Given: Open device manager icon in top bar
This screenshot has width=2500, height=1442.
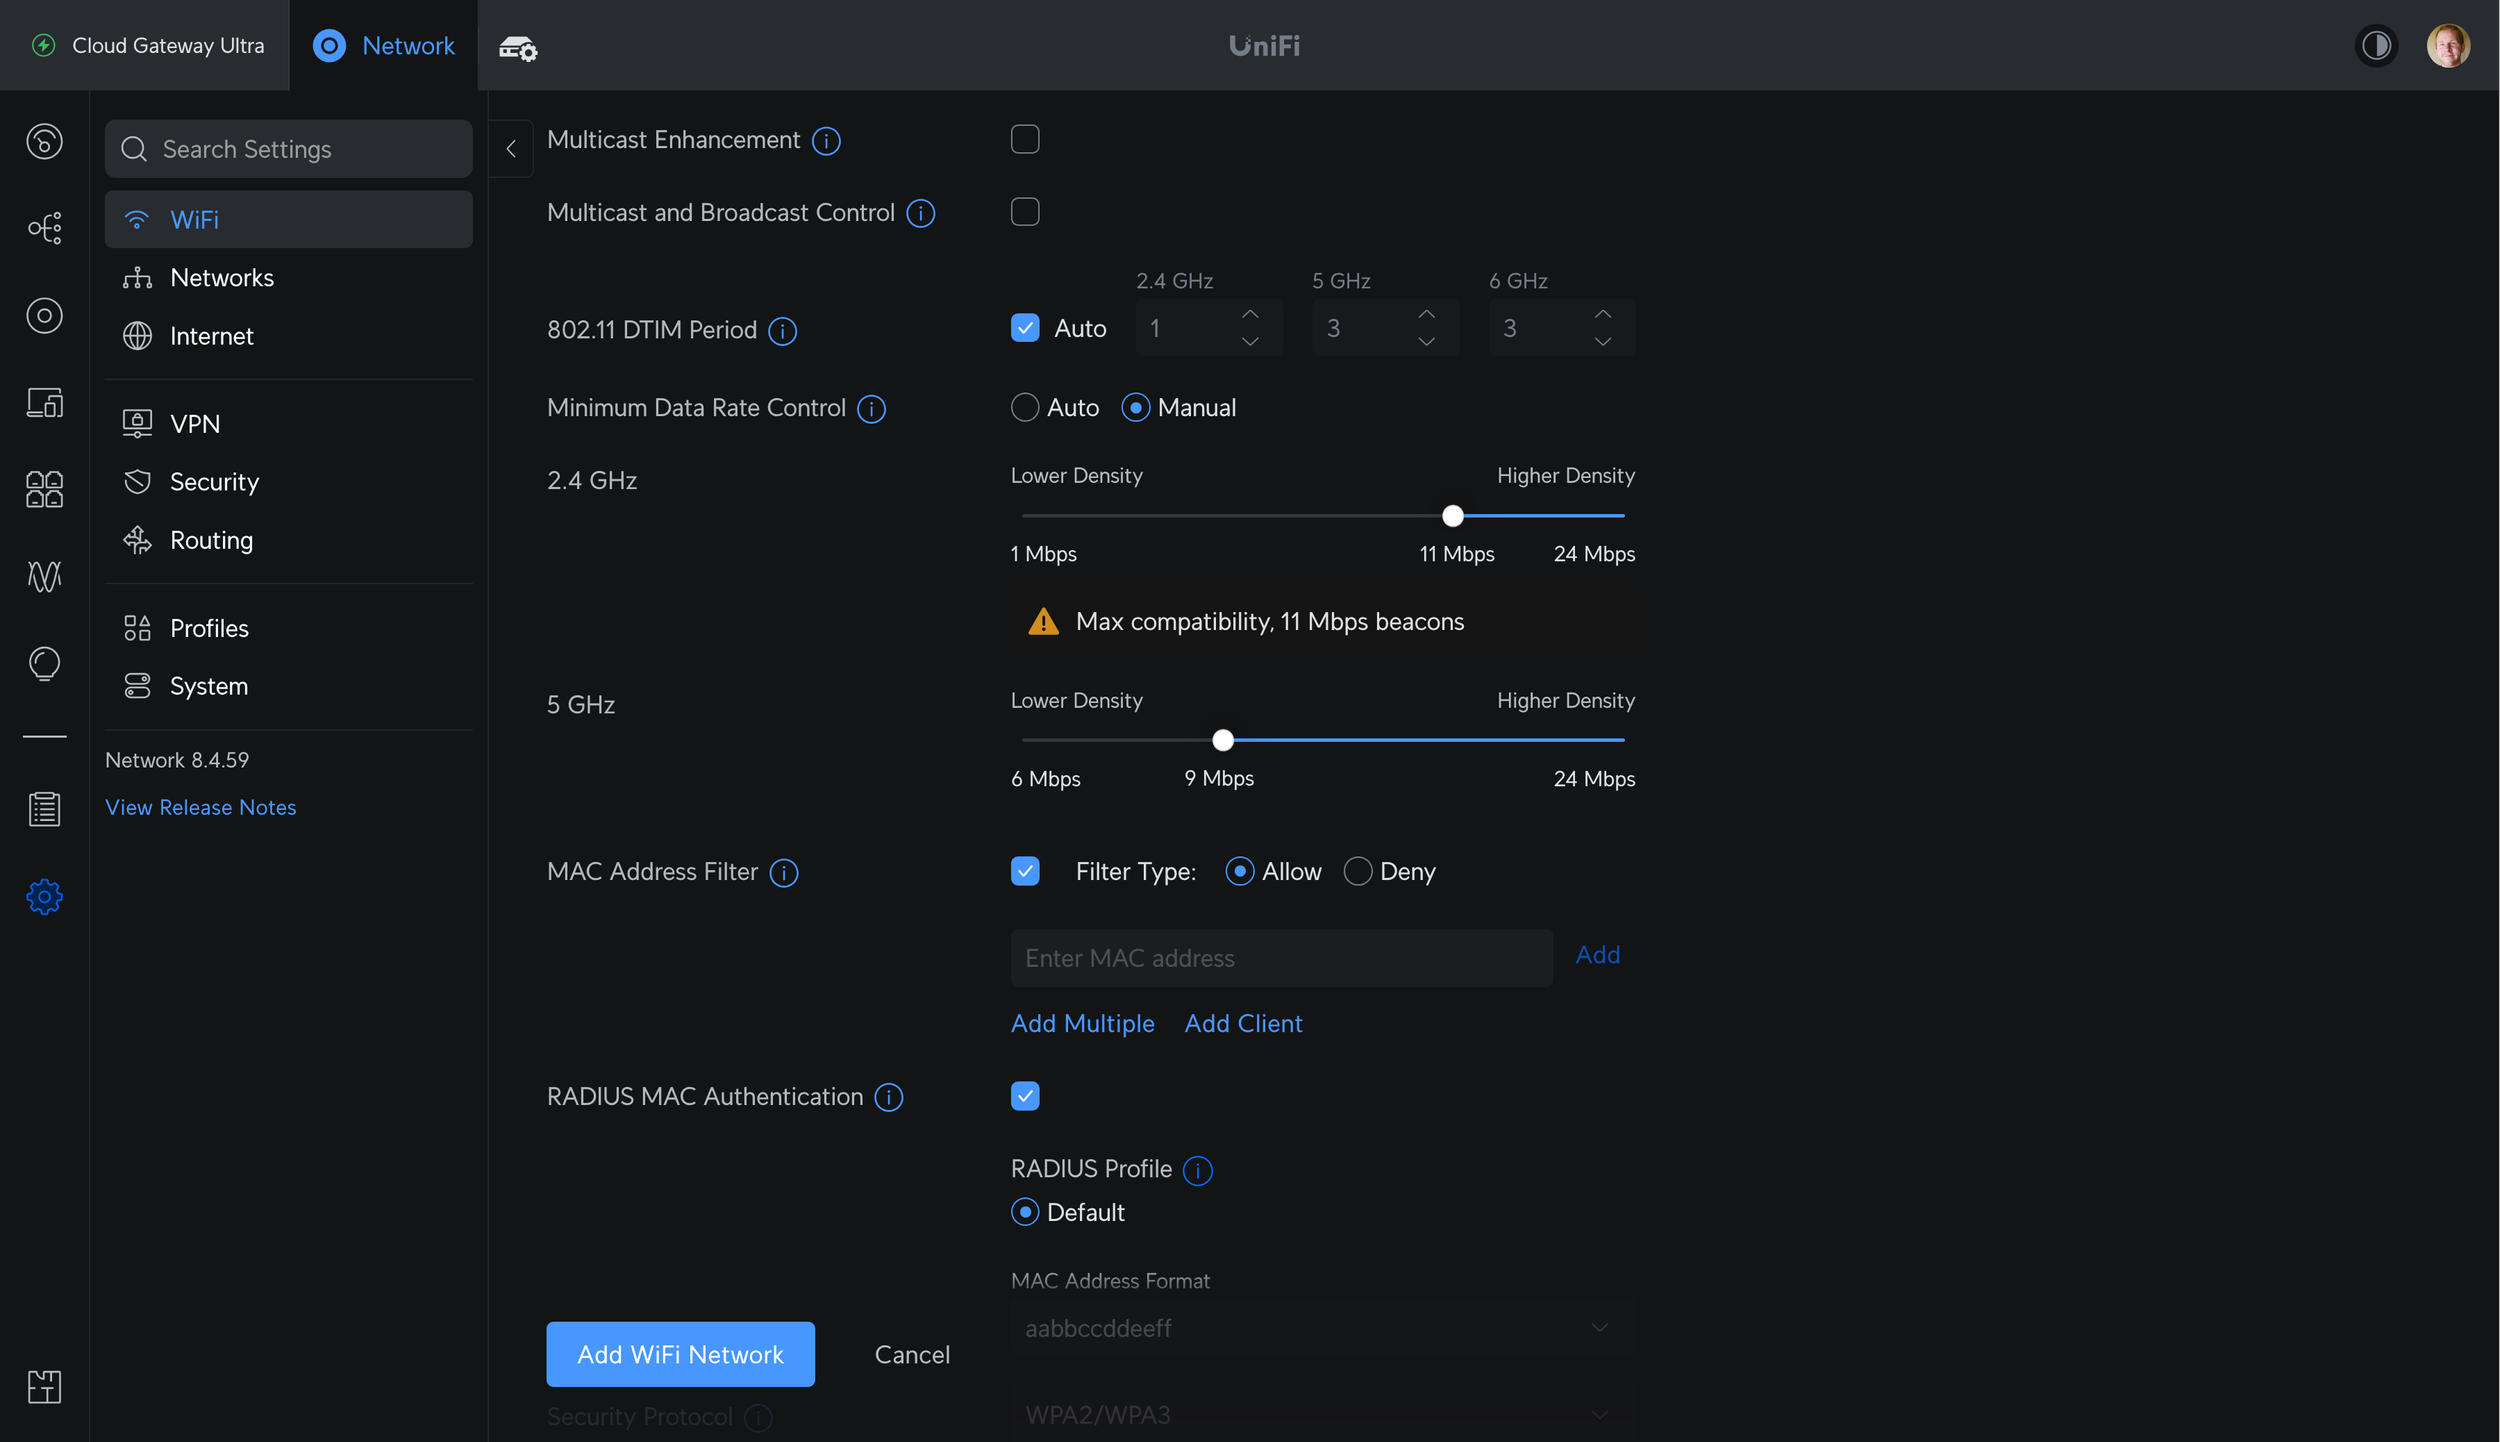Looking at the screenshot, I should pyautogui.click(x=518, y=47).
